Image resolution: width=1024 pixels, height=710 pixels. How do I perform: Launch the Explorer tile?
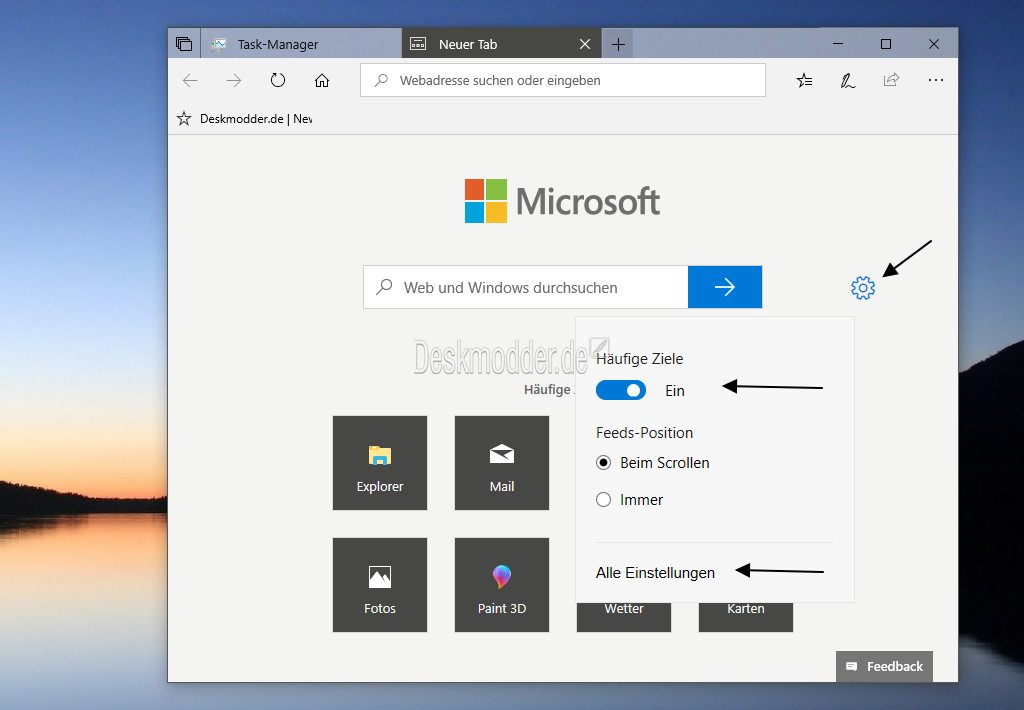point(380,463)
